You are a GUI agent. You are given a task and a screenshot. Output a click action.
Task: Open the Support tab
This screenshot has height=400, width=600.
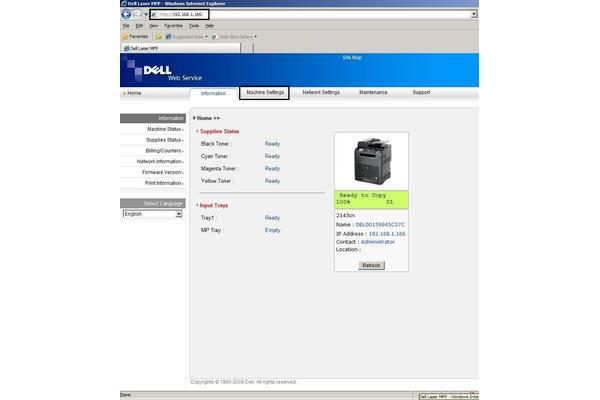(x=421, y=92)
